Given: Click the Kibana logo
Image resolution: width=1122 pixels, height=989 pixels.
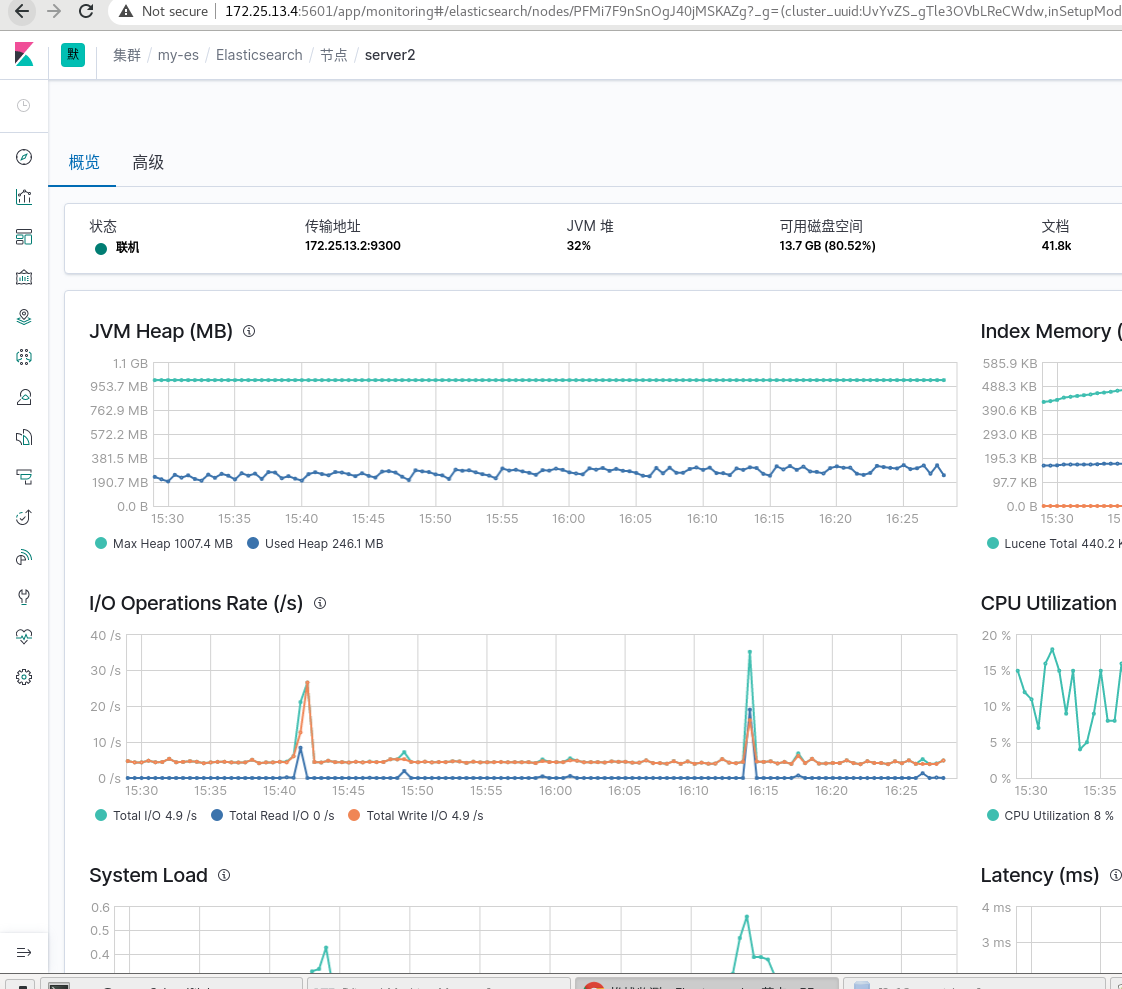Looking at the screenshot, I should point(24,54).
